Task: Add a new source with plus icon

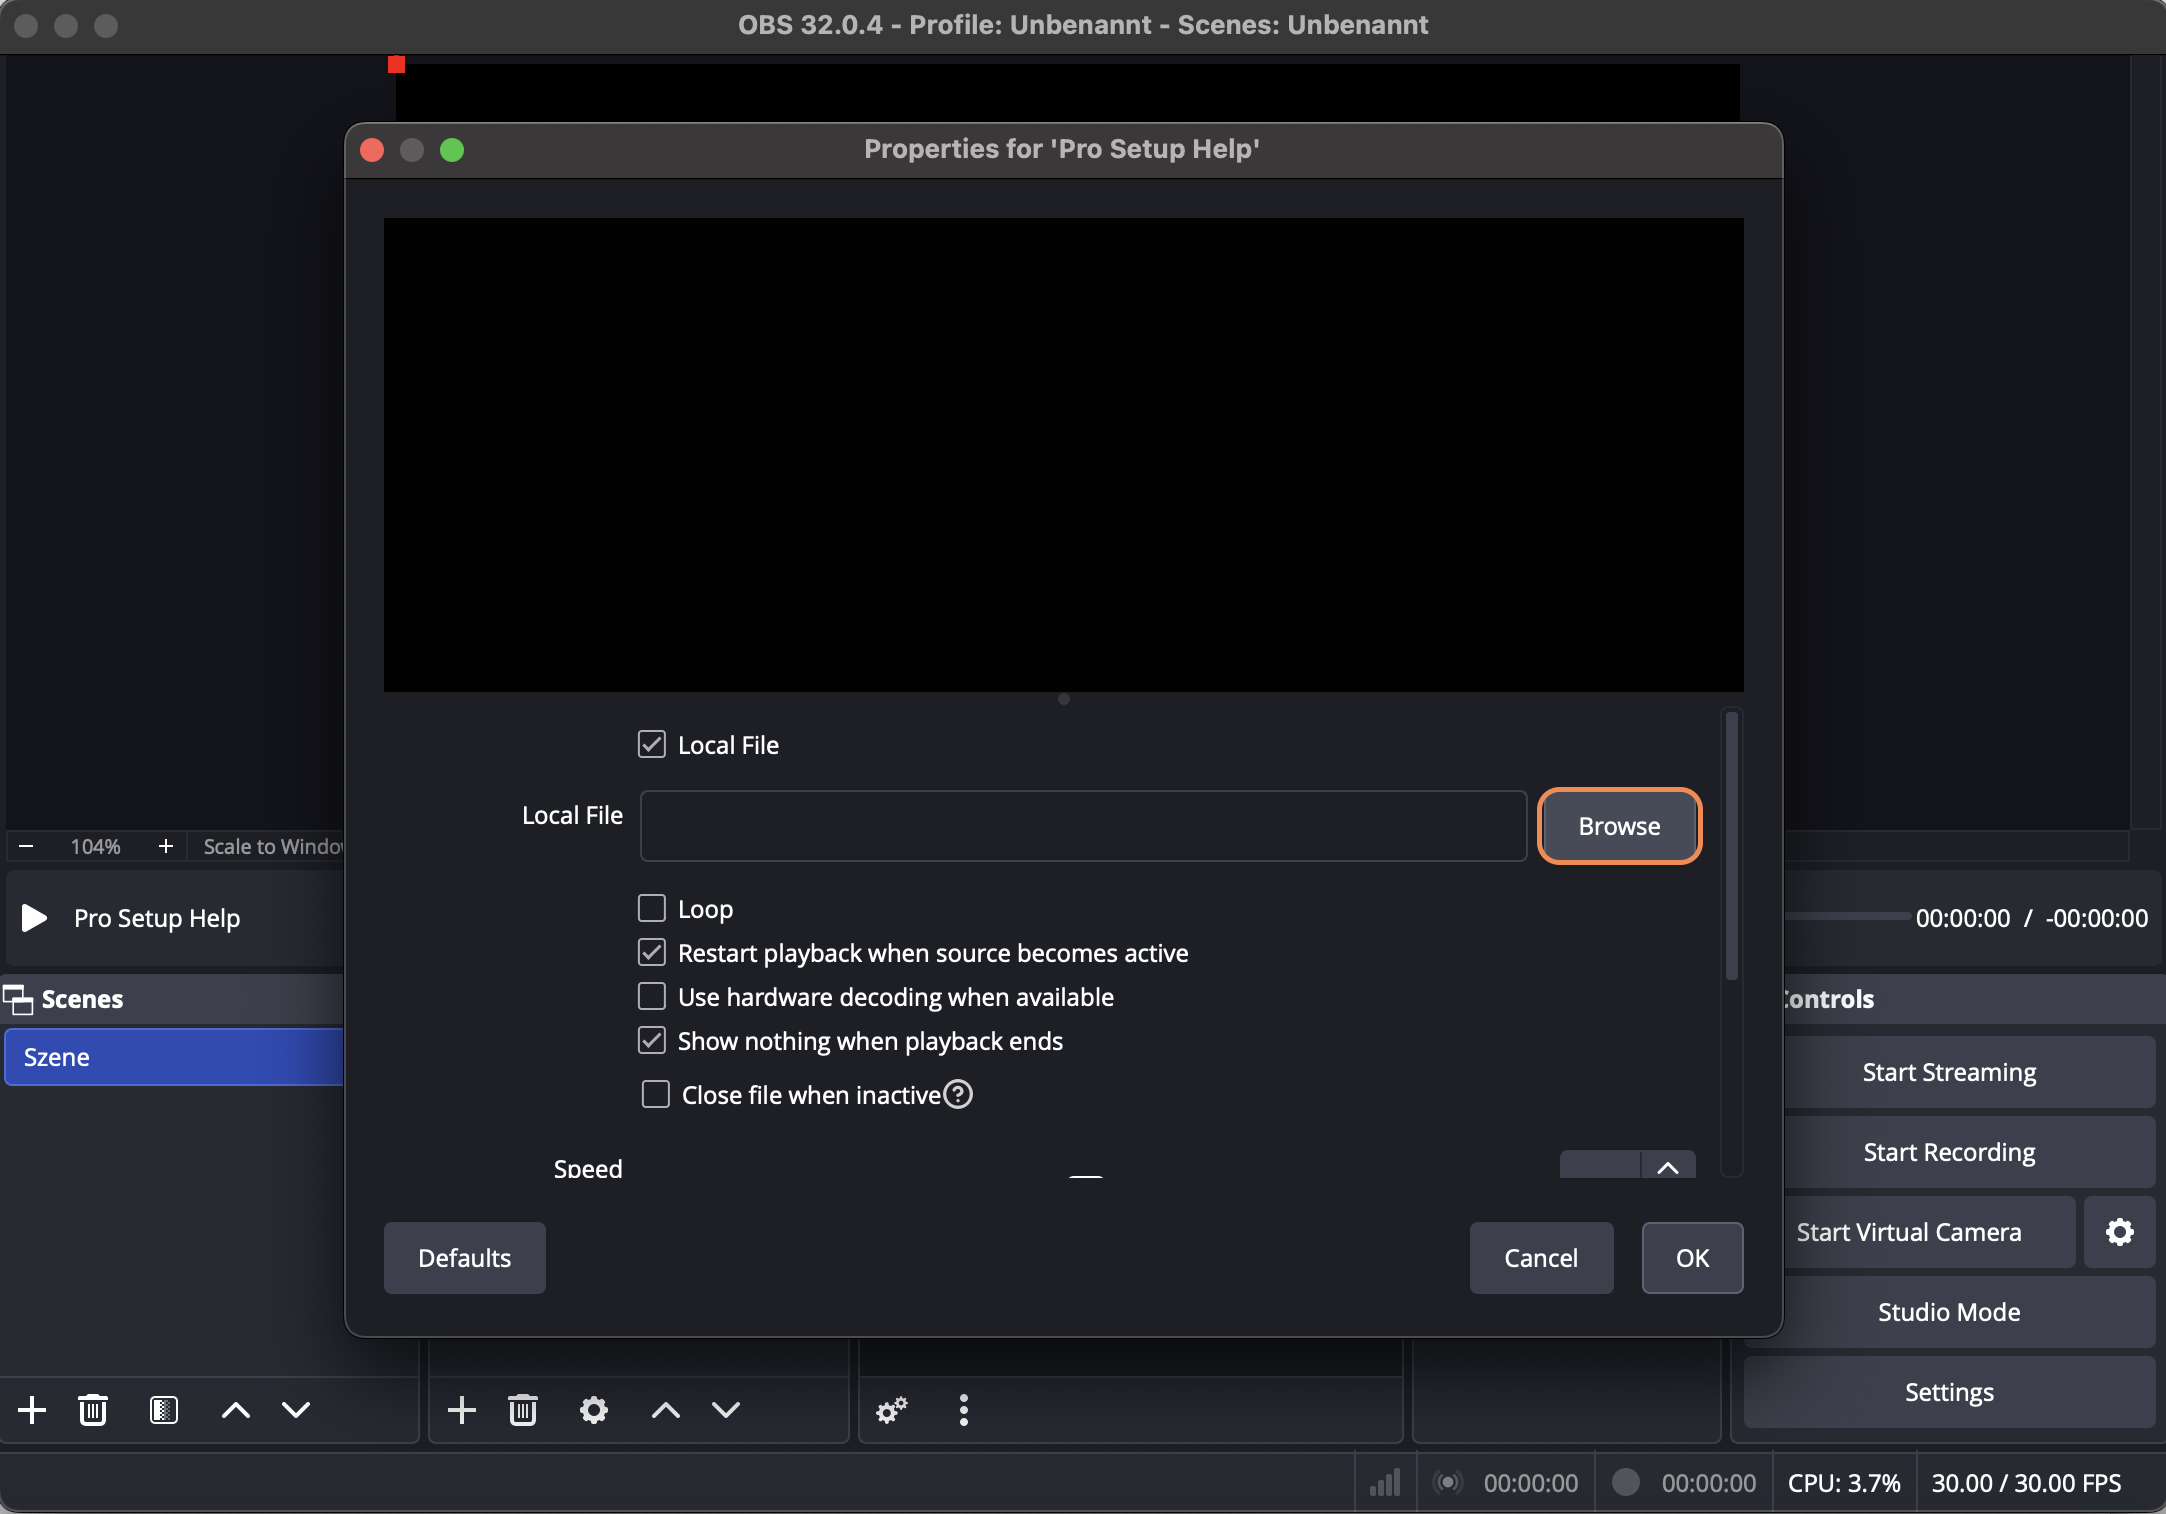Action: tap(461, 1410)
